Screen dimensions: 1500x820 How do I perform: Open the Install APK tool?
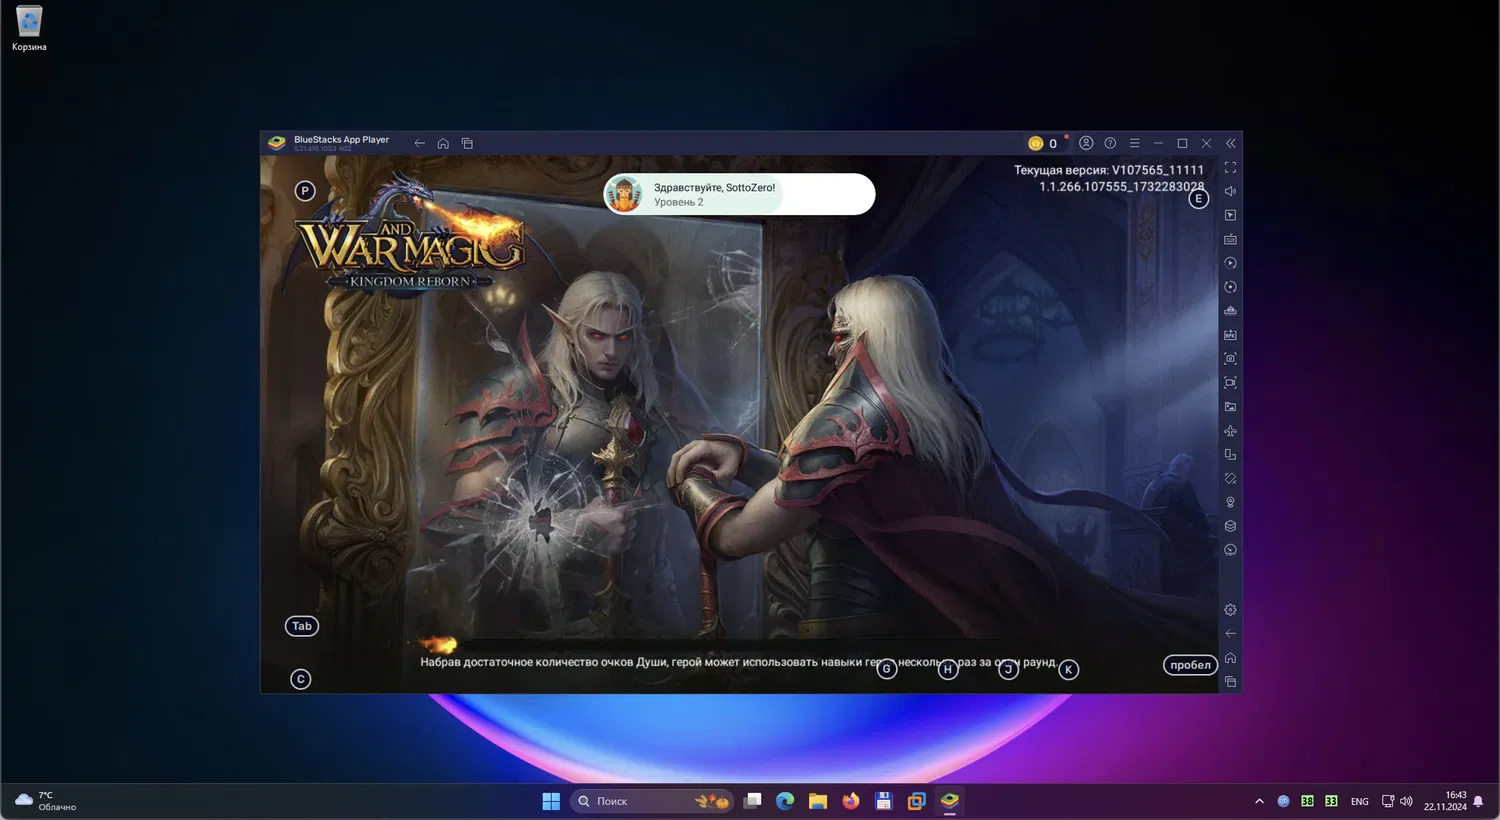coord(1230,335)
